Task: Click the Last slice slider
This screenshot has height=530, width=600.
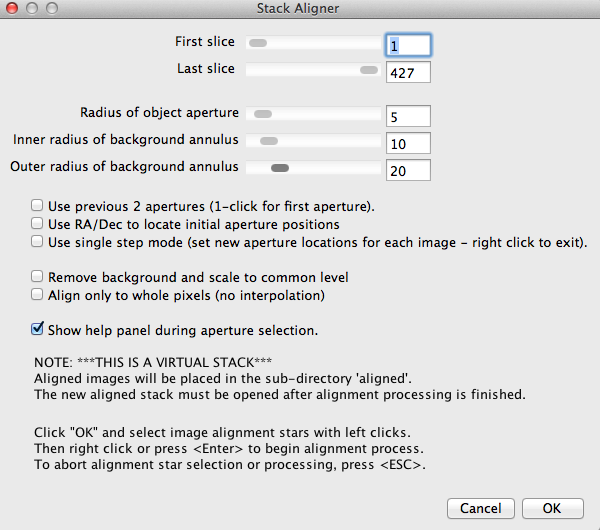Action: 313,71
